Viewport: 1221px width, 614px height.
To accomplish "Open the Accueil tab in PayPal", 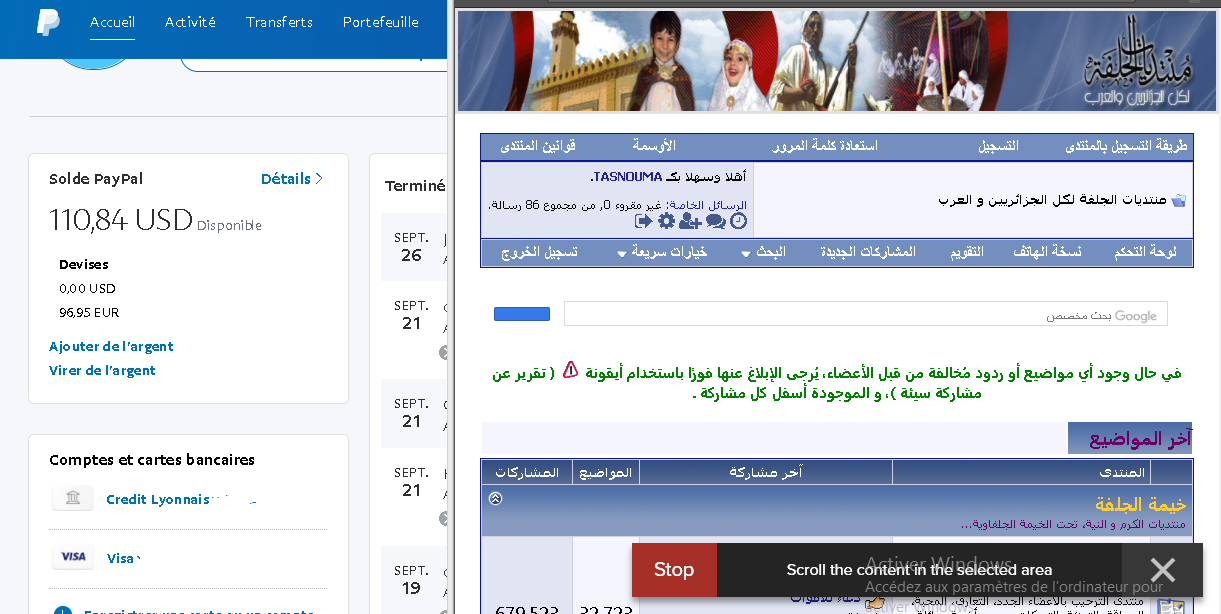I will click(x=112, y=22).
